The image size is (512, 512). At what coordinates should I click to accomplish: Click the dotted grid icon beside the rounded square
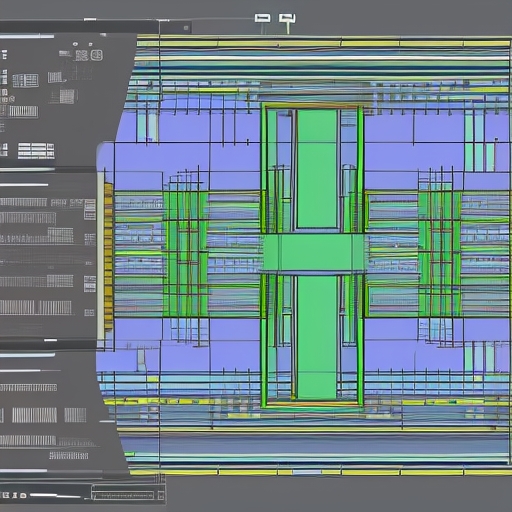(82, 55)
